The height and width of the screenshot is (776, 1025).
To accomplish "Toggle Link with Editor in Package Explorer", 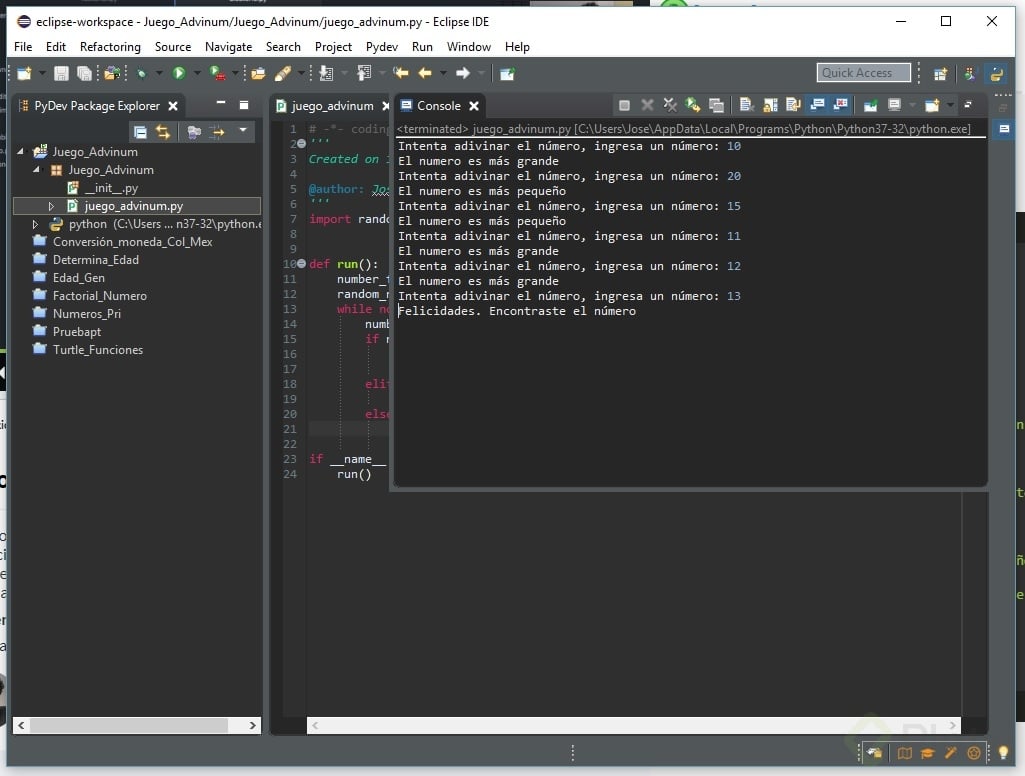I will click(x=163, y=132).
